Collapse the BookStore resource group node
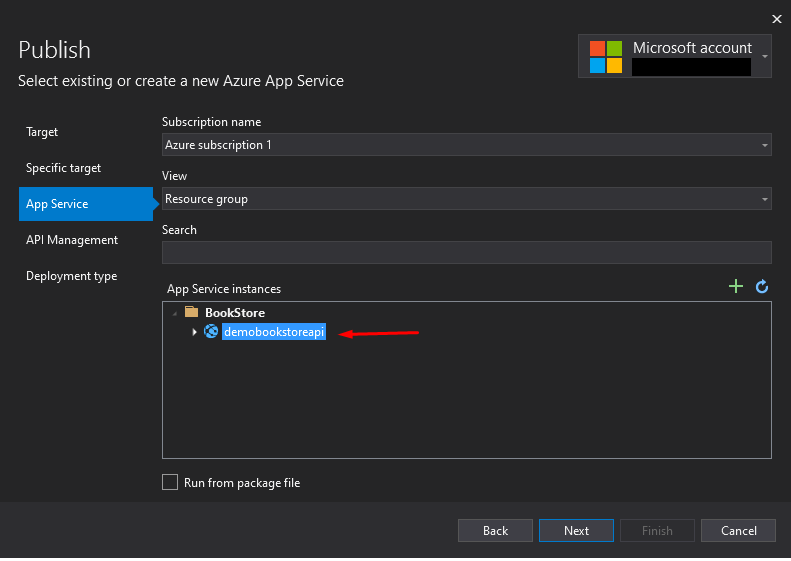 (x=175, y=313)
